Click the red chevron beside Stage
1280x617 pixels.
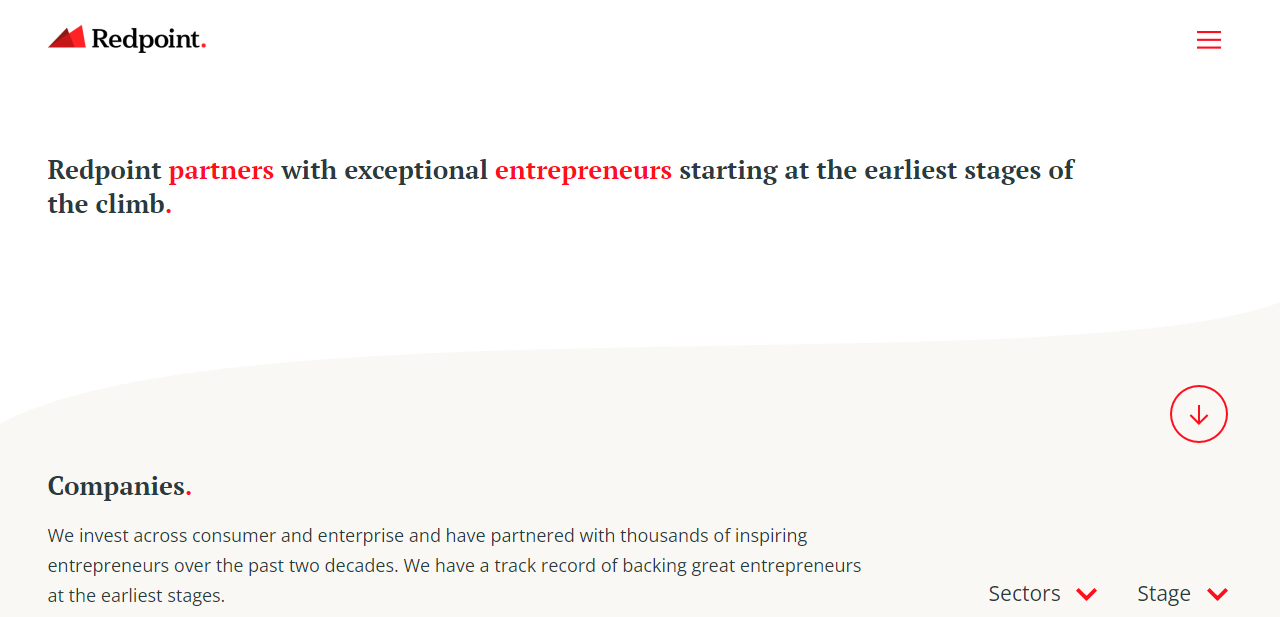click(1217, 594)
